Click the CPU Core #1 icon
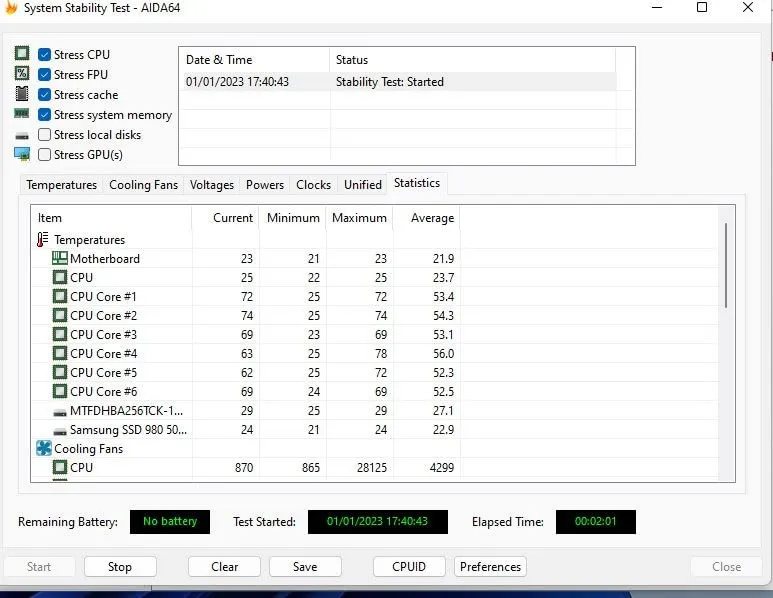 [60, 296]
